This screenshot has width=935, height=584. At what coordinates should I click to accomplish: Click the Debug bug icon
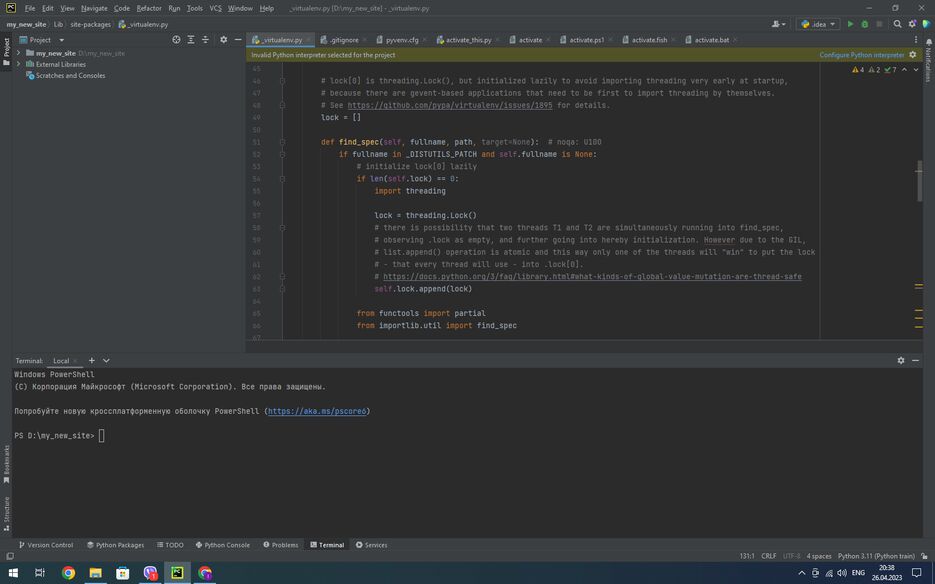click(865, 24)
